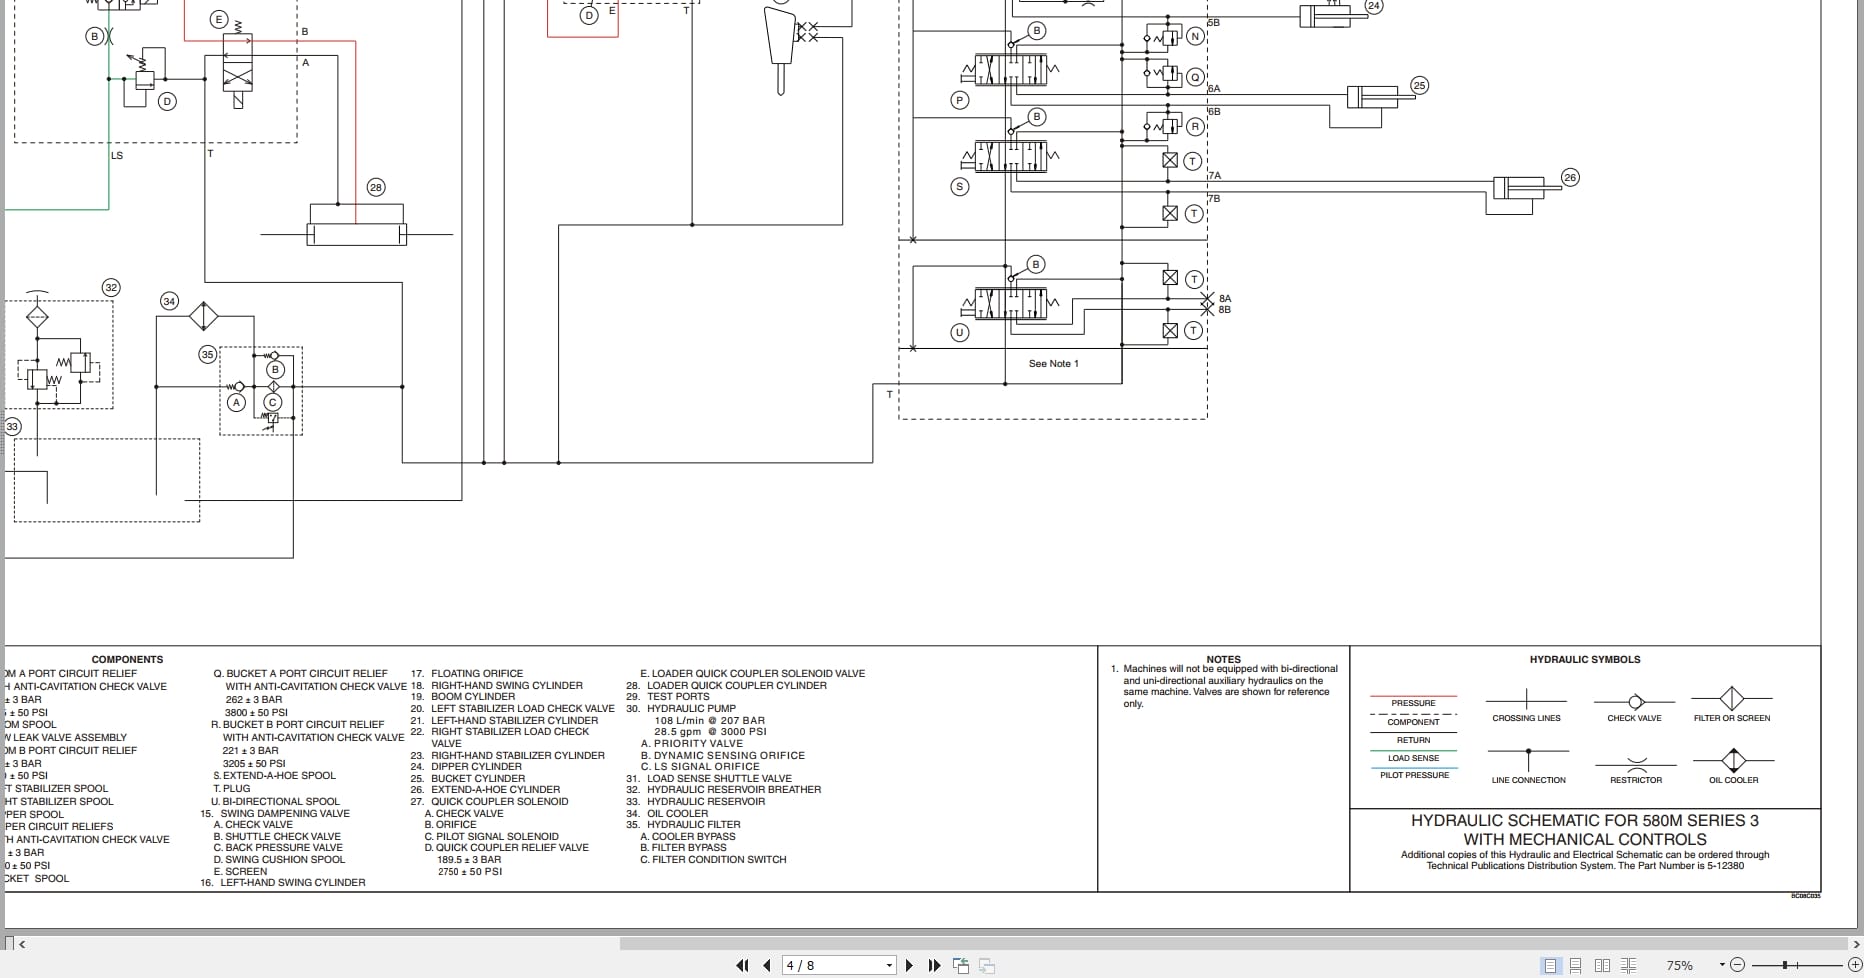The height and width of the screenshot is (978, 1864).
Task: Jump to the first page
Action: tap(741, 965)
